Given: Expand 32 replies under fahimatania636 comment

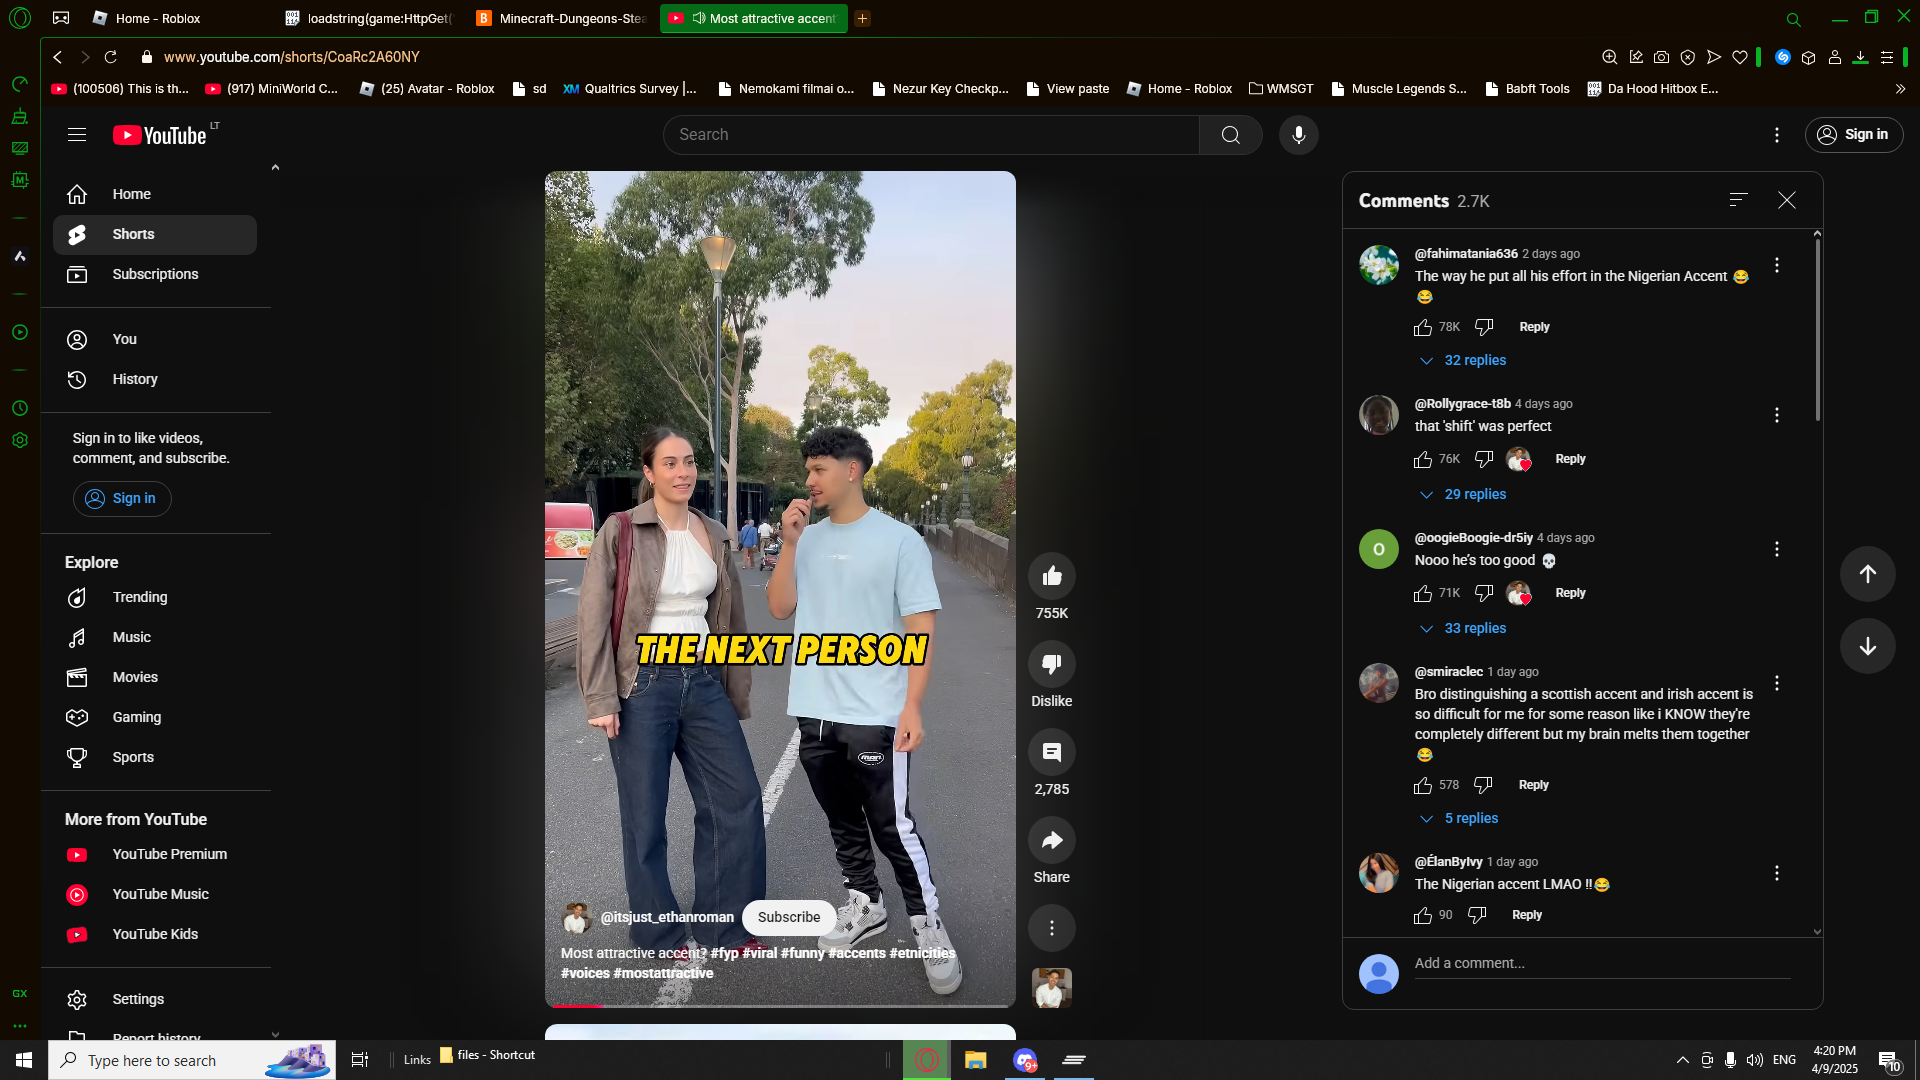Looking at the screenshot, I should click(x=1463, y=360).
